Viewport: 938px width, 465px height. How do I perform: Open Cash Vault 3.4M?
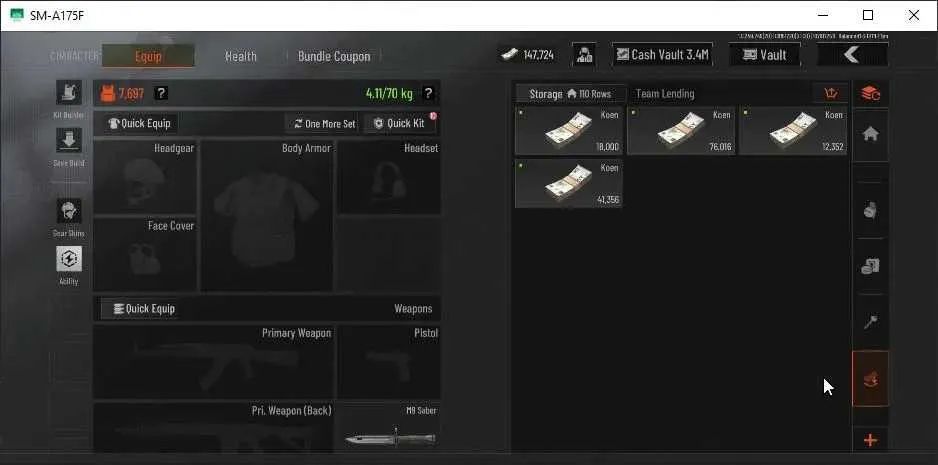pyautogui.click(x=663, y=55)
